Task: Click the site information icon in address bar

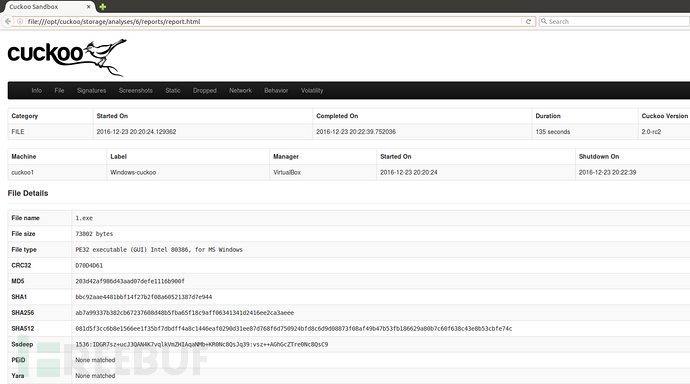Action: pyautogui.click(x=20, y=21)
